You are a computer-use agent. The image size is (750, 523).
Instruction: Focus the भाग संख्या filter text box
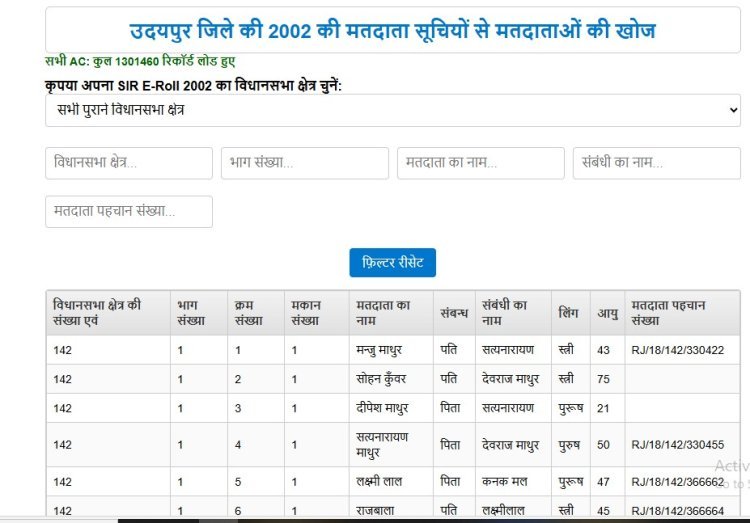click(305, 163)
